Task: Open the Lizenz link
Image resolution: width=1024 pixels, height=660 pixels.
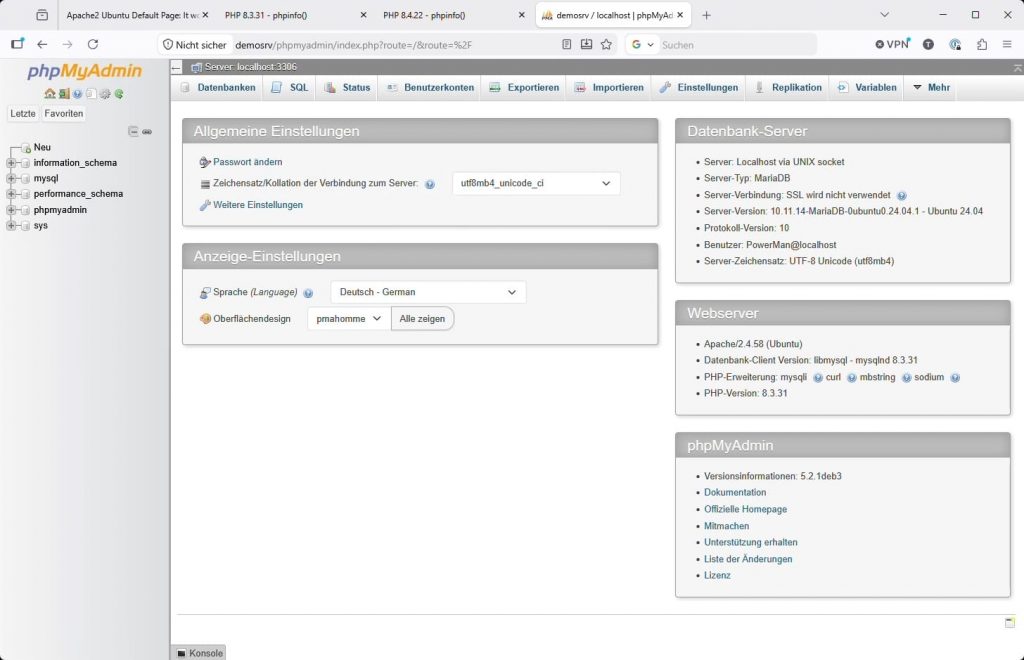Action: 717,575
